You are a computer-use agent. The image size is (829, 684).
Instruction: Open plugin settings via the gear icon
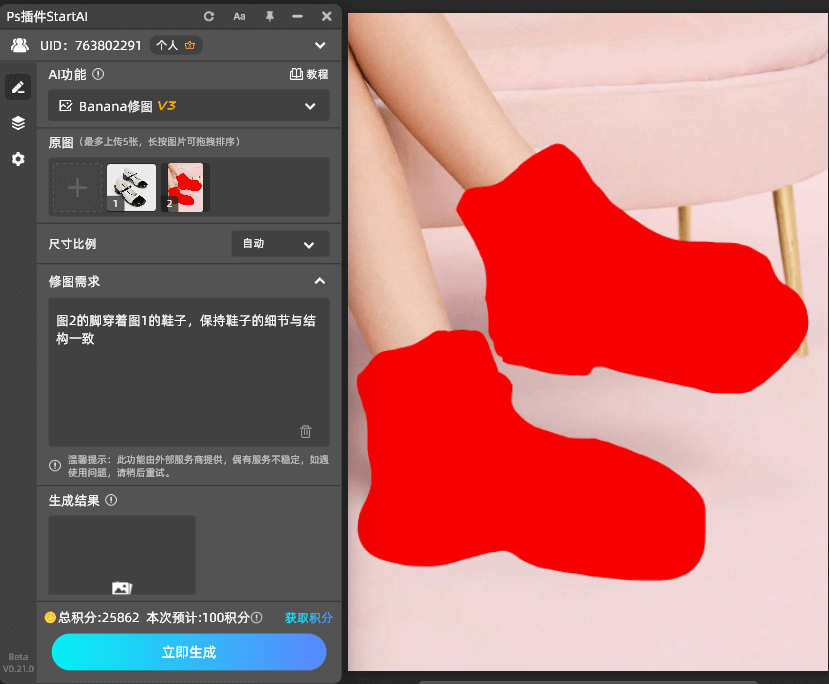coord(17,159)
